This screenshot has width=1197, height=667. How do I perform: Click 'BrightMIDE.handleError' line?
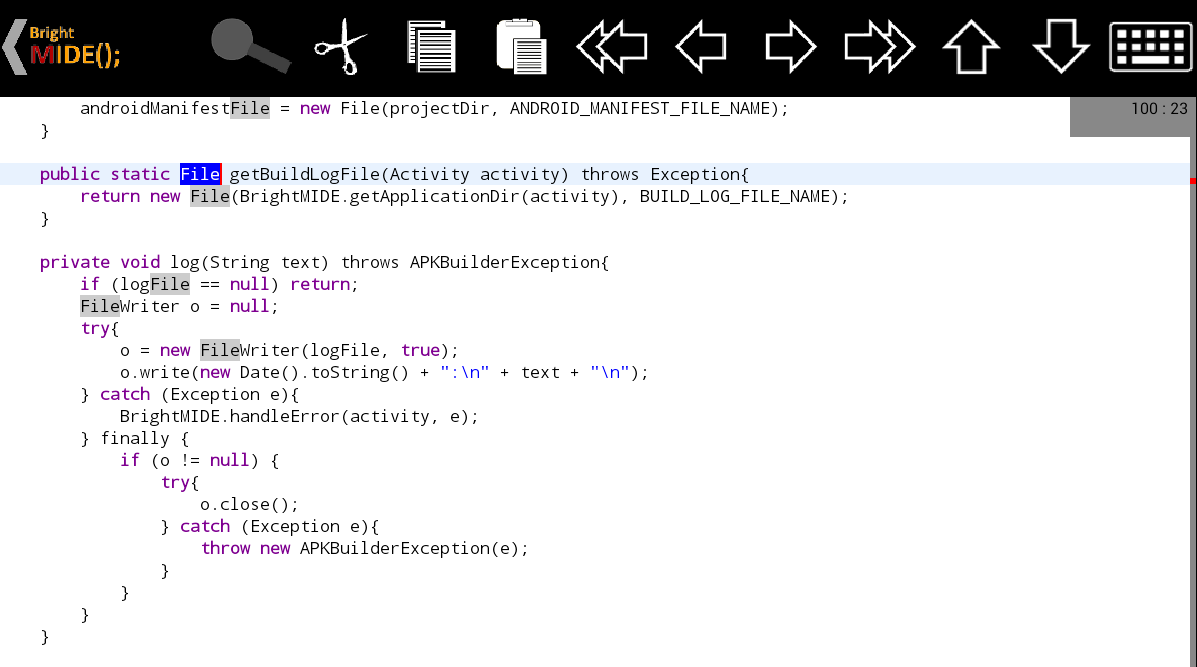[299, 416]
